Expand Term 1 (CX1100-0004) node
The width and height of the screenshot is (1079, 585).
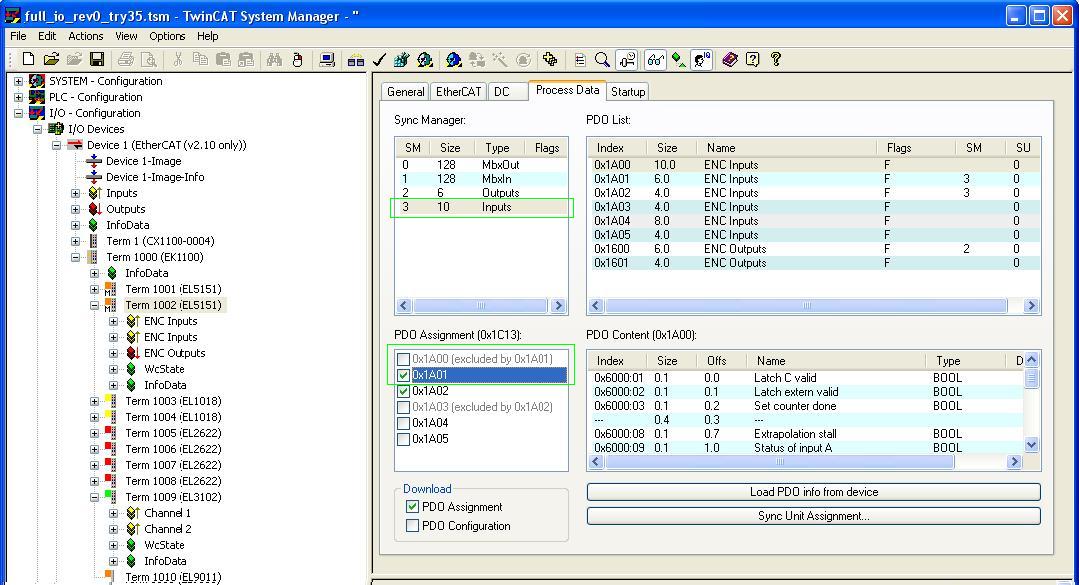point(76,241)
